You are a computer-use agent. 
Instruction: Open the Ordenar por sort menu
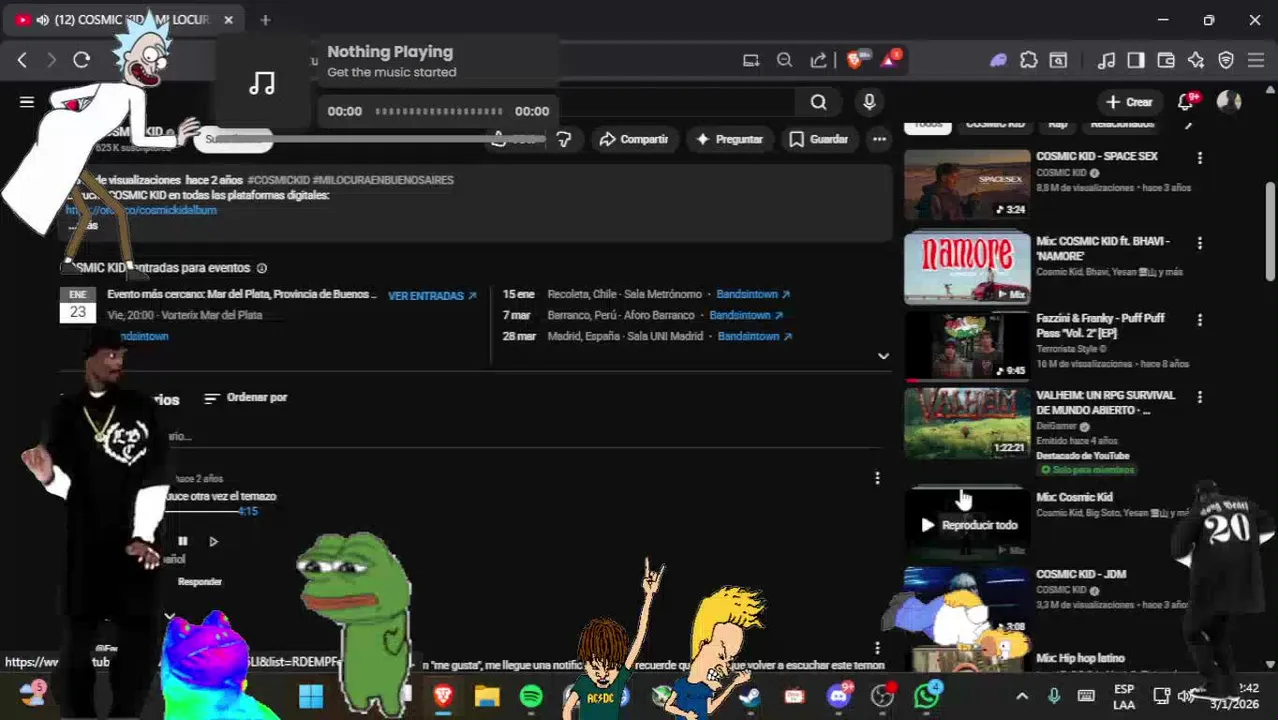245,398
